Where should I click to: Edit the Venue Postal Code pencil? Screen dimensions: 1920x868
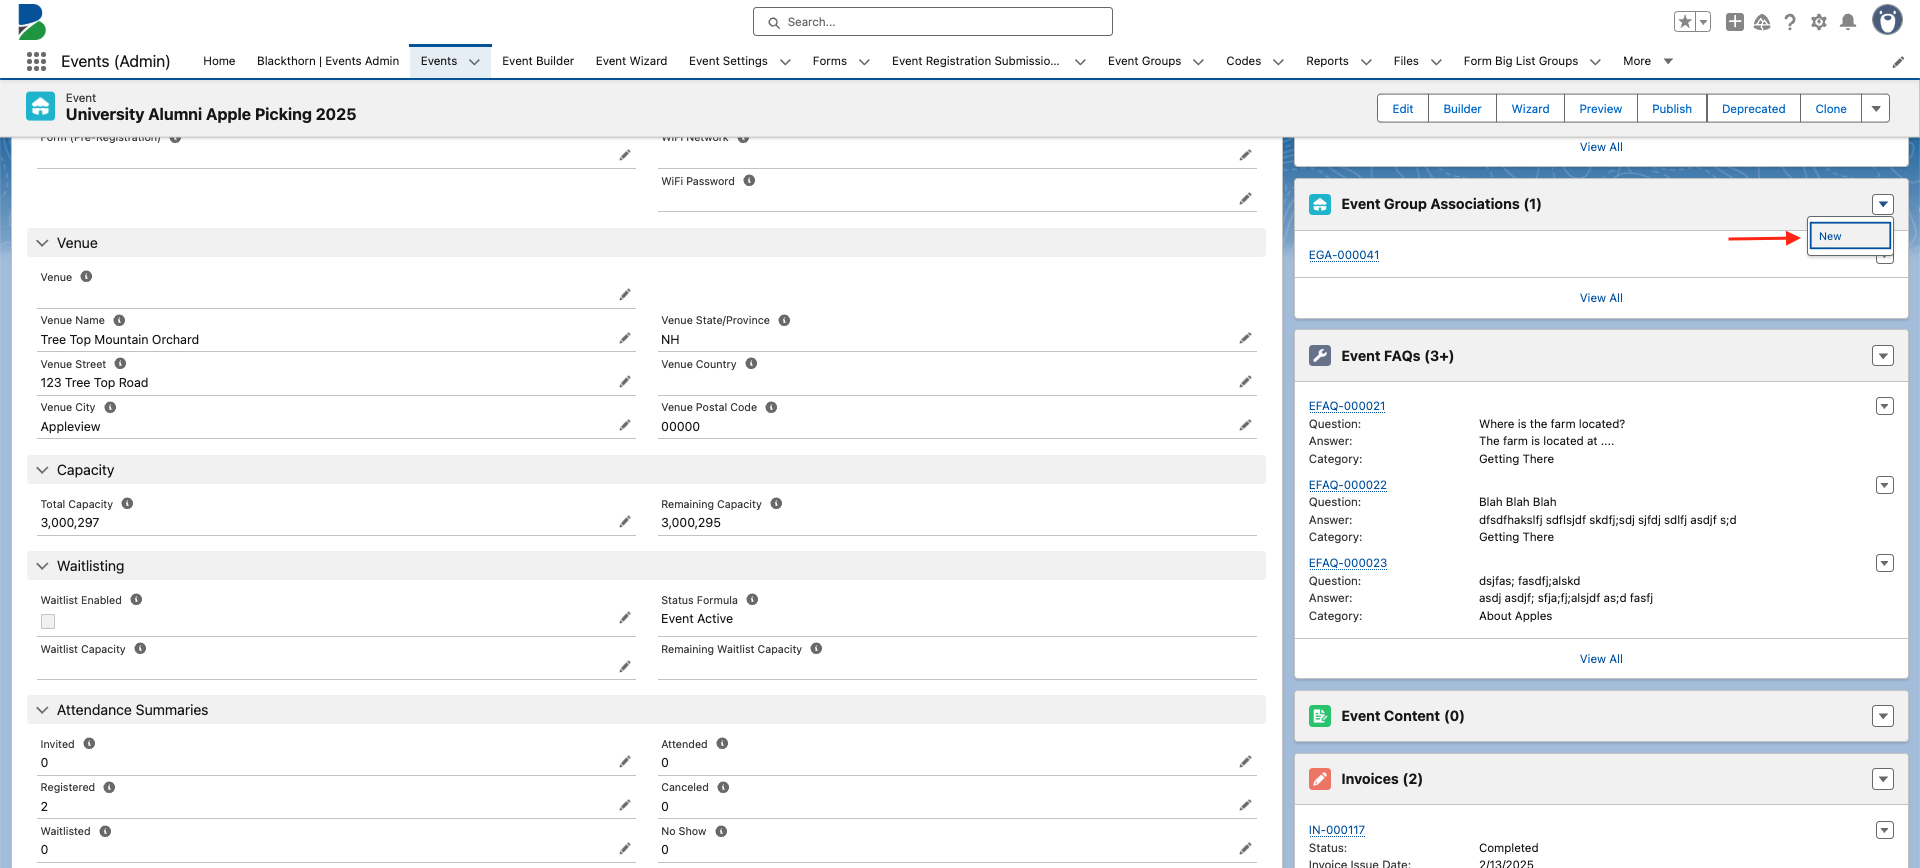pyautogui.click(x=1245, y=425)
